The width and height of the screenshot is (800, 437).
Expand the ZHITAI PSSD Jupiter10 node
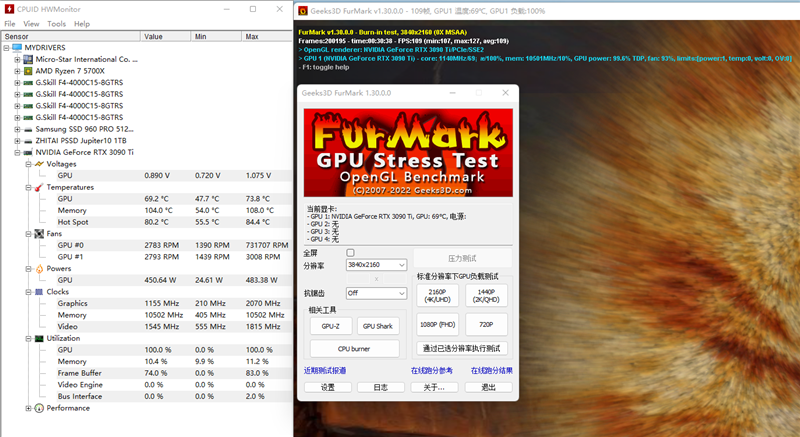point(17,141)
